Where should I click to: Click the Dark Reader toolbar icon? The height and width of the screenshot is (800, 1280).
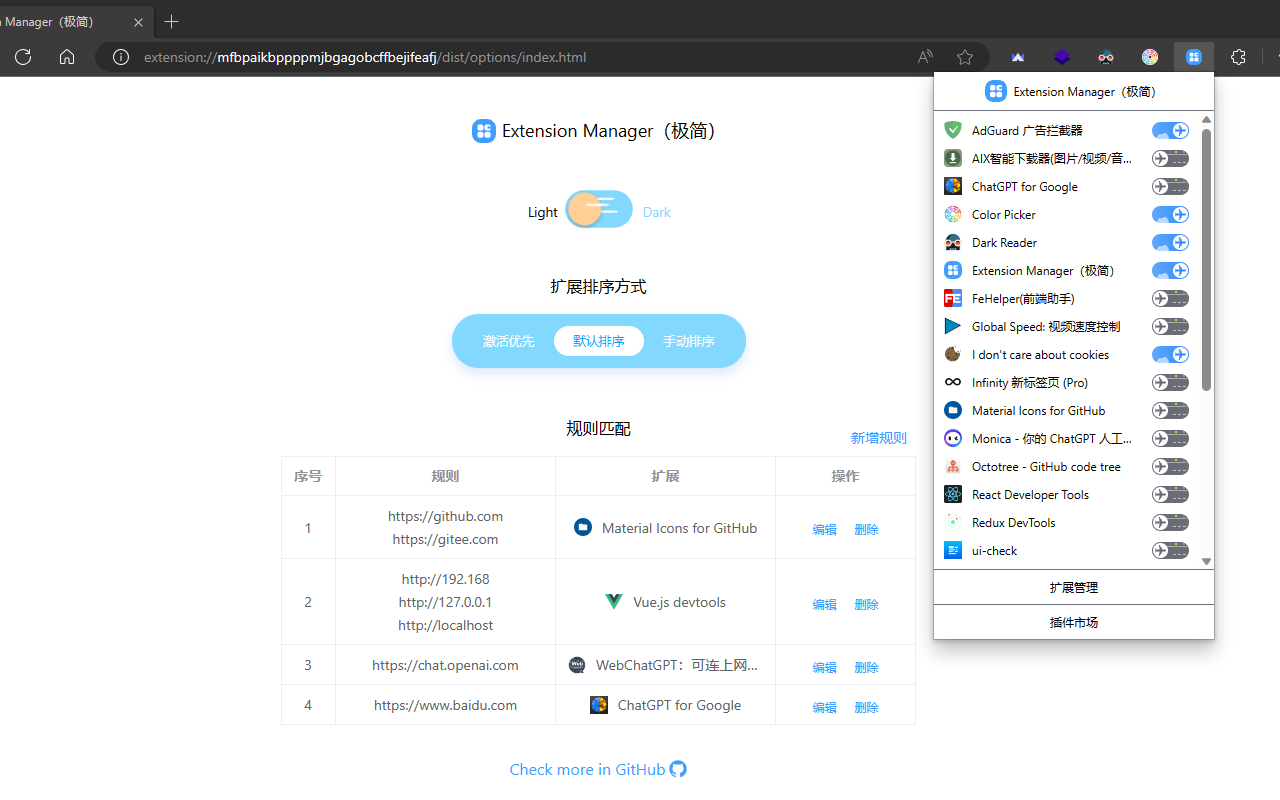(x=1106, y=57)
